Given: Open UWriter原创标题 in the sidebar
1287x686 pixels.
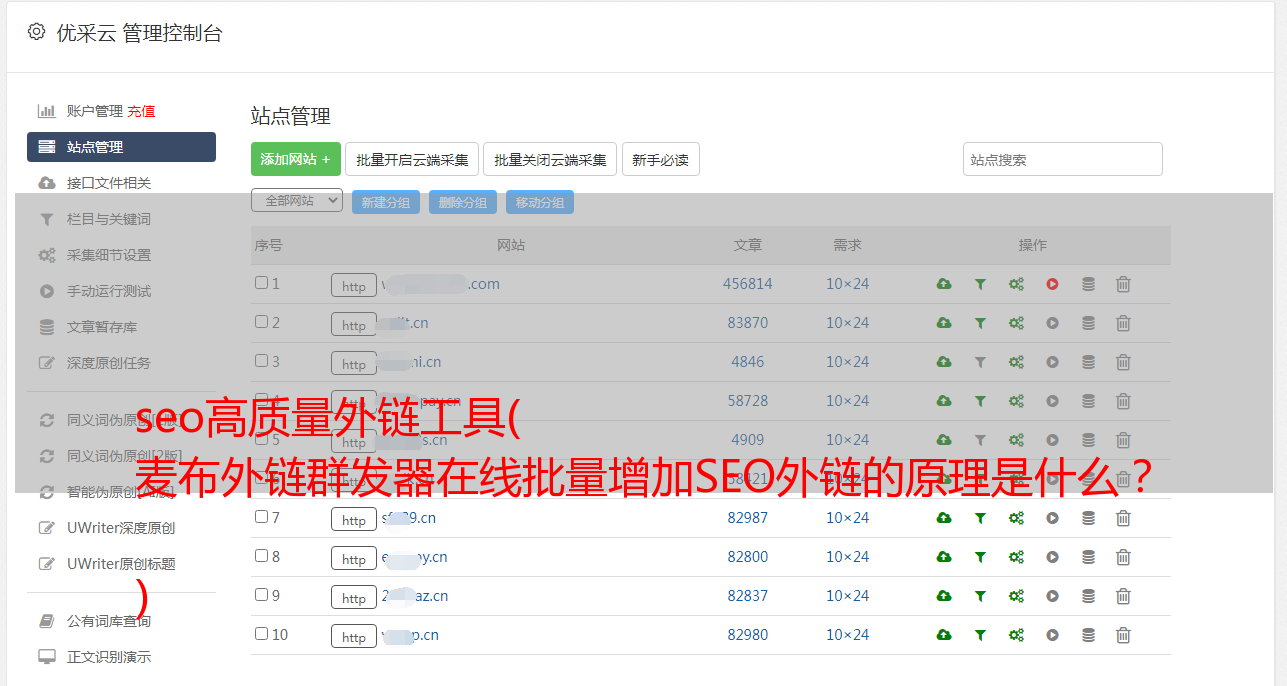Looking at the screenshot, I should pyautogui.click(x=121, y=564).
